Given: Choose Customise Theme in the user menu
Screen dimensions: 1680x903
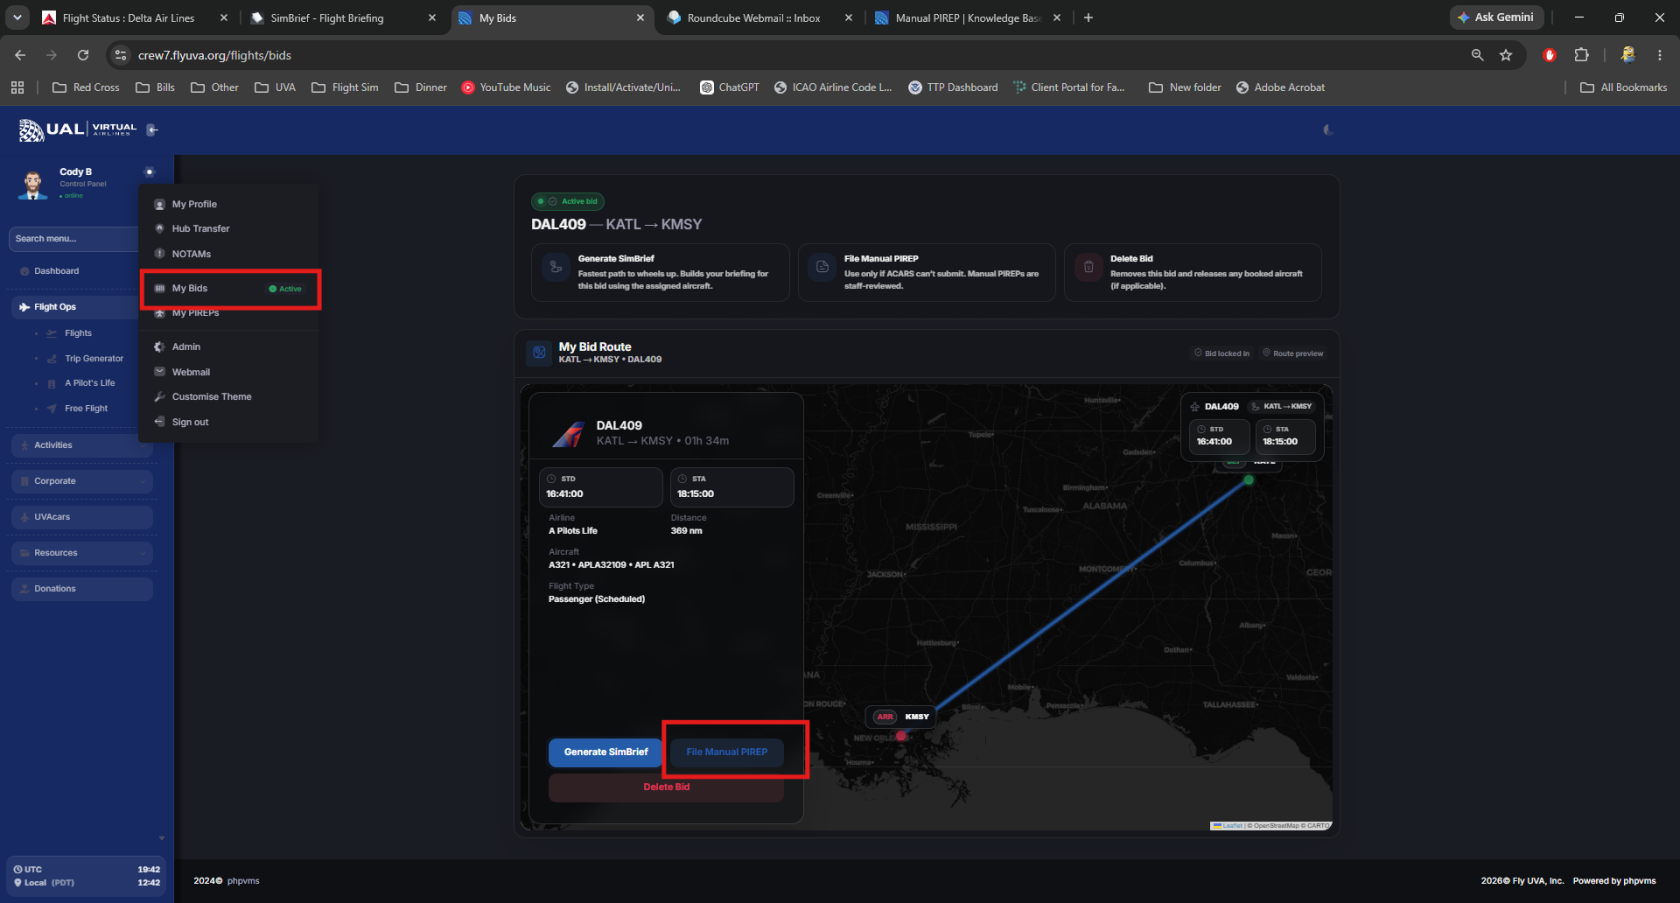Looking at the screenshot, I should coord(211,397).
